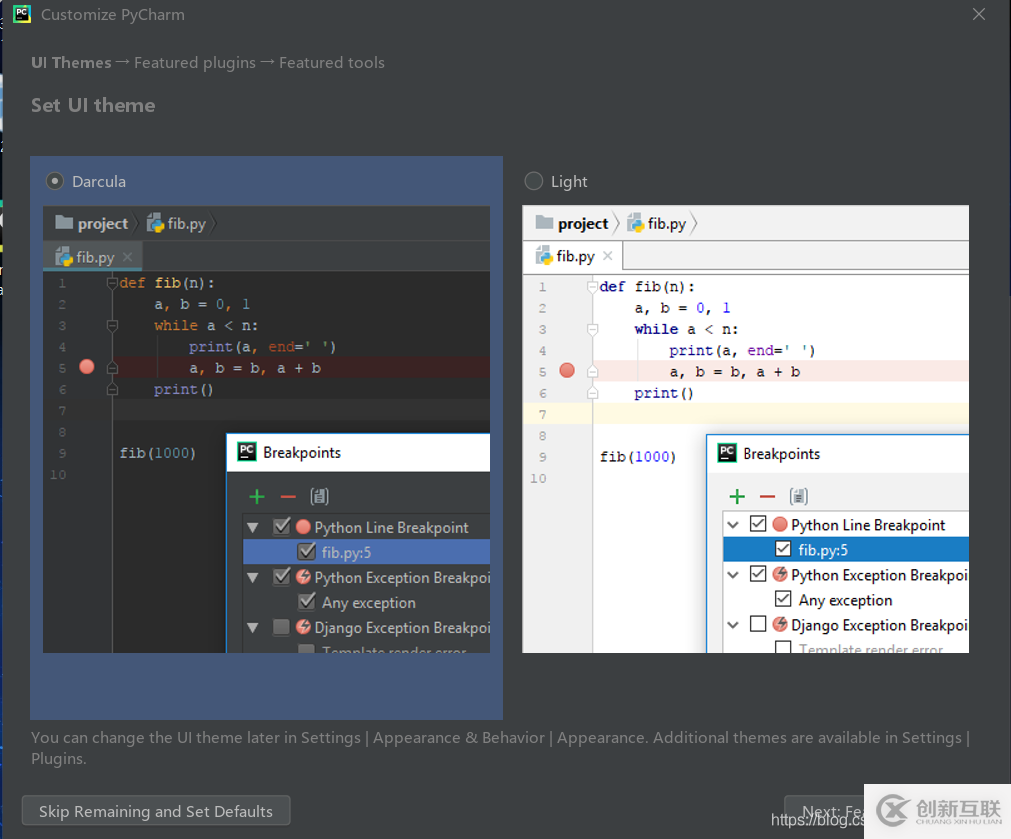Click the PyCharm logo in title bar

(22, 14)
